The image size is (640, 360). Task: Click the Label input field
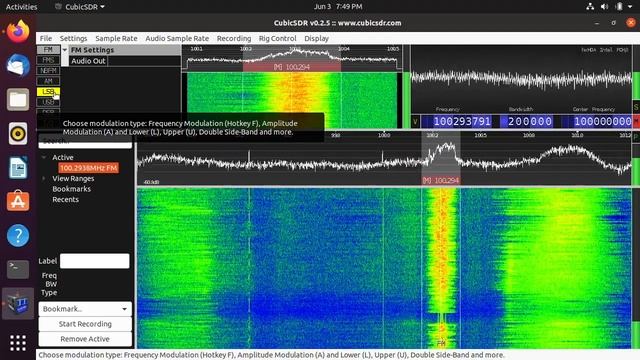point(95,261)
